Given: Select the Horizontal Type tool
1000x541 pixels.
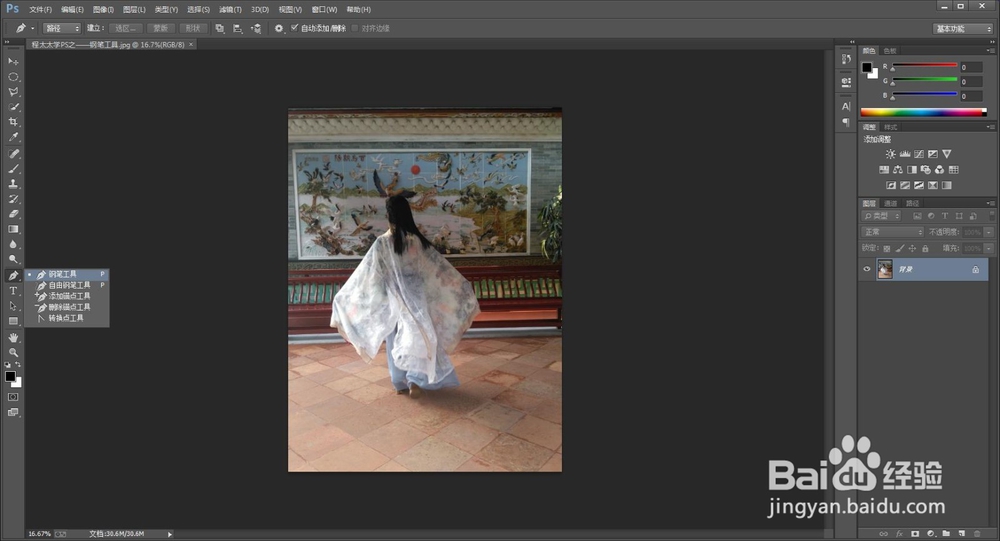Looking at the screenshot, I should [x=13, y=291].
